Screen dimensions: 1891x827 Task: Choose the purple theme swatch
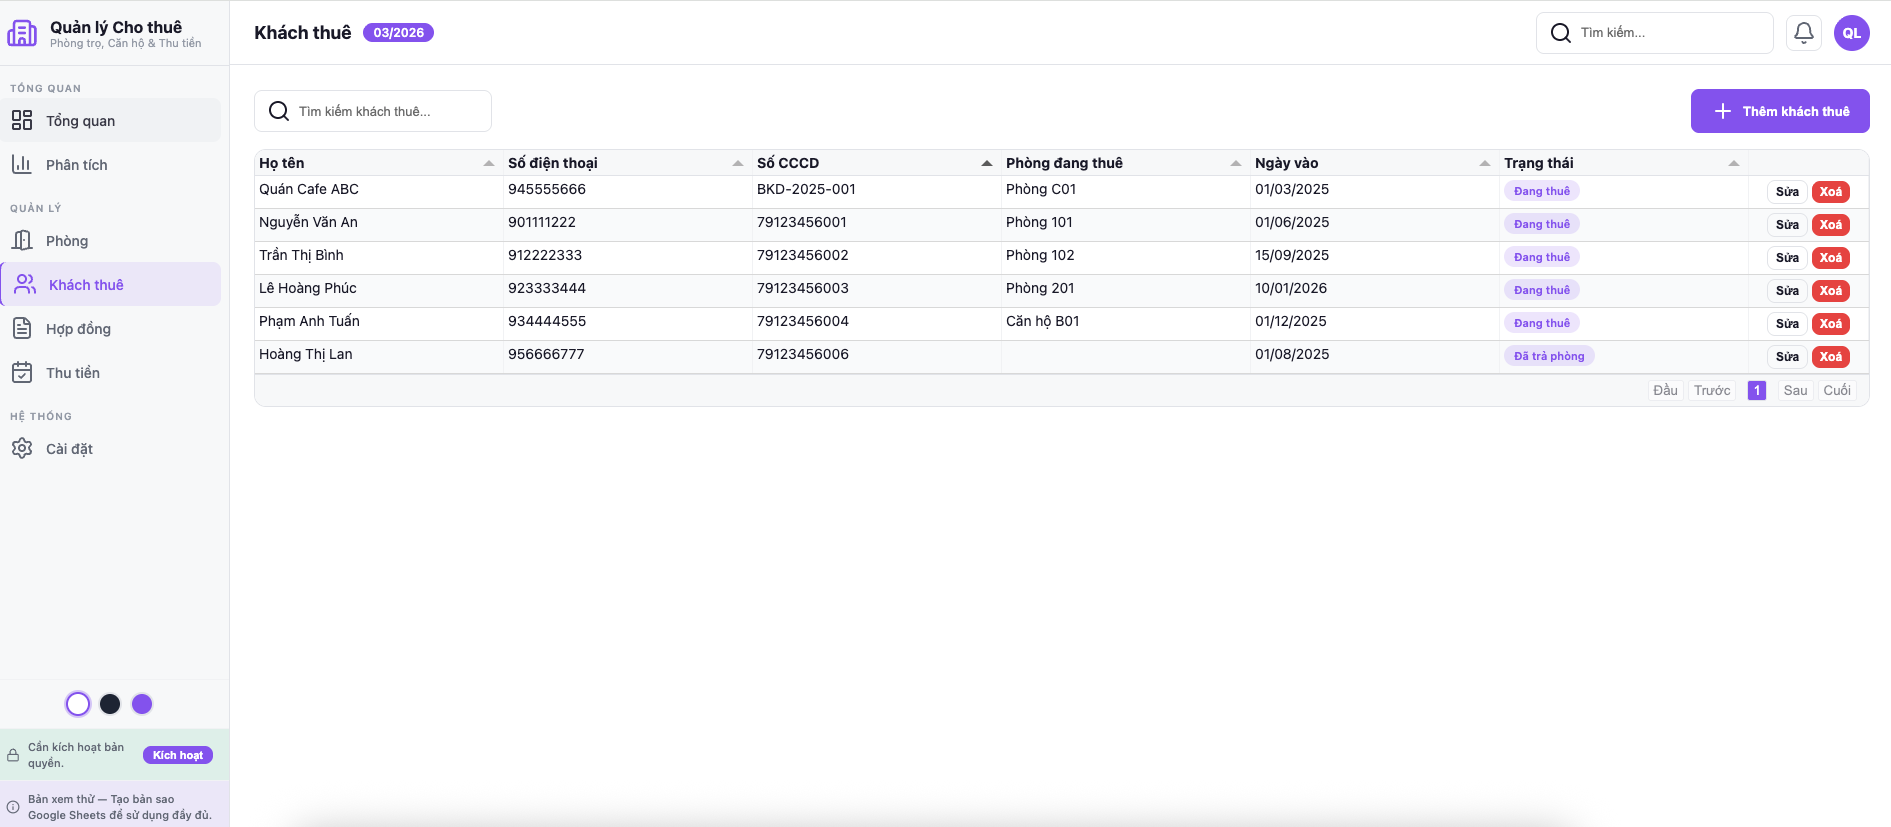[x=142, y=704]
